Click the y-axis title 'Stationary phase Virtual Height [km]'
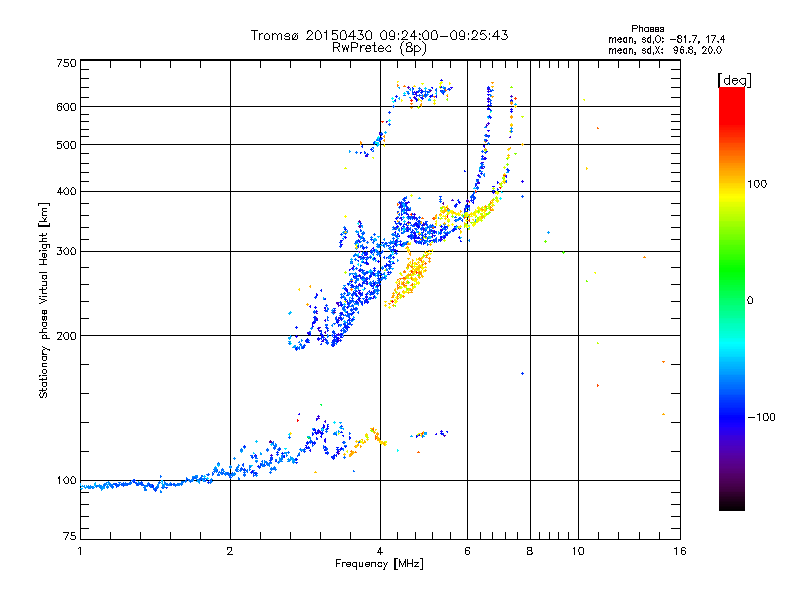800x600 pixels. [x=44, y=300]
